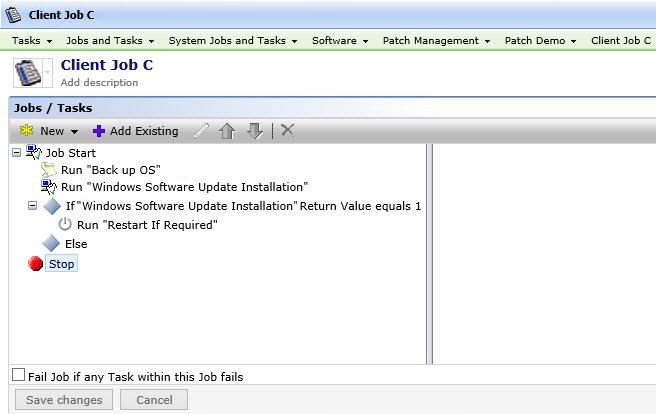Click the blue plus Add Existing icon
656x414 pixels.
click(x=99, y=131)
